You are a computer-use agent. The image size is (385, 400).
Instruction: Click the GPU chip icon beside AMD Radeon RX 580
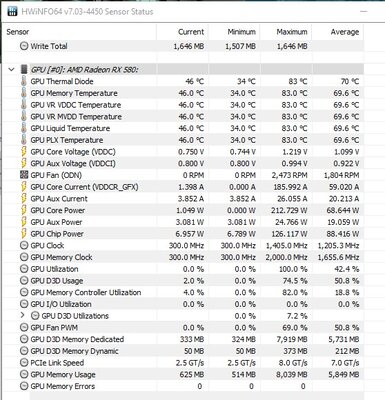tap(24, 69)
